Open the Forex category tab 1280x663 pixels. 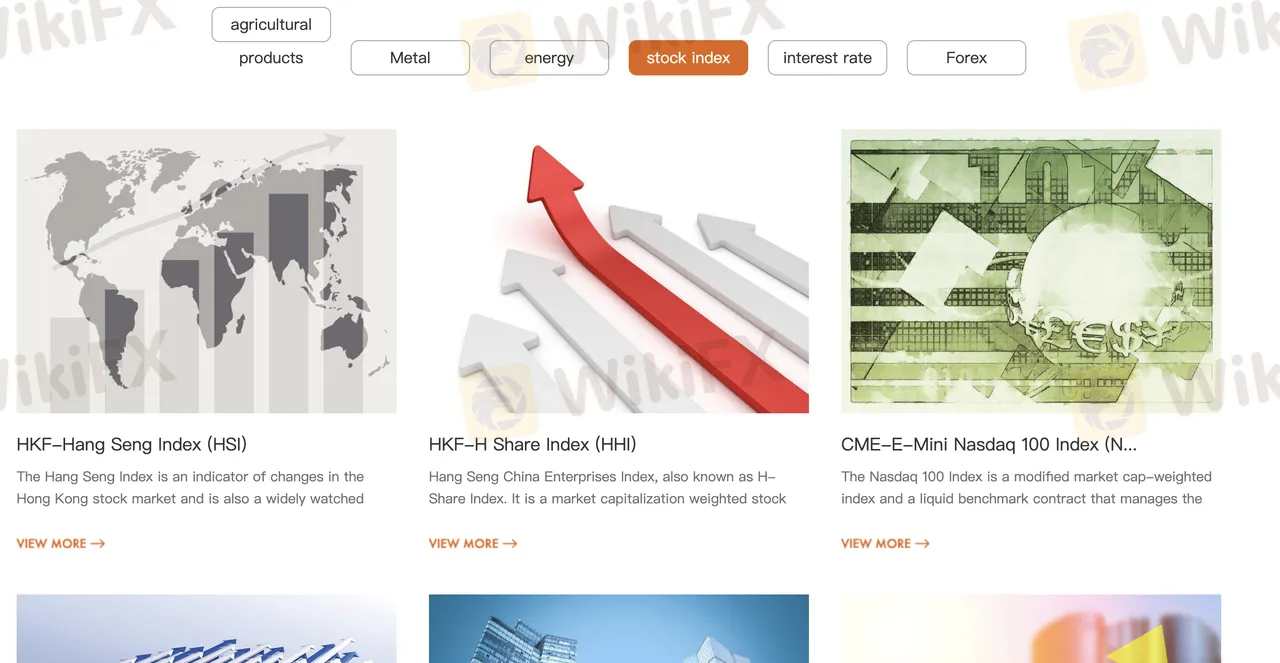pyautogui.click(x=966, y=58)
